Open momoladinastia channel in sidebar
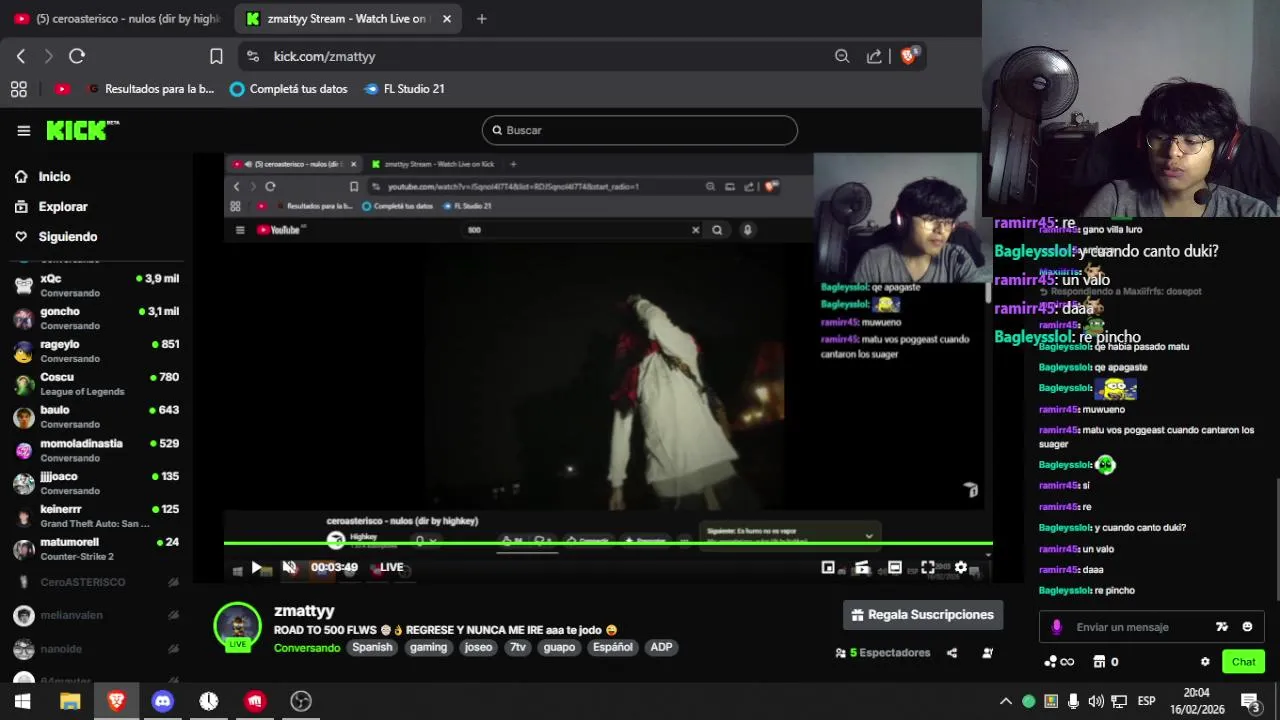 pyautogui.click(x=96, y=450)
